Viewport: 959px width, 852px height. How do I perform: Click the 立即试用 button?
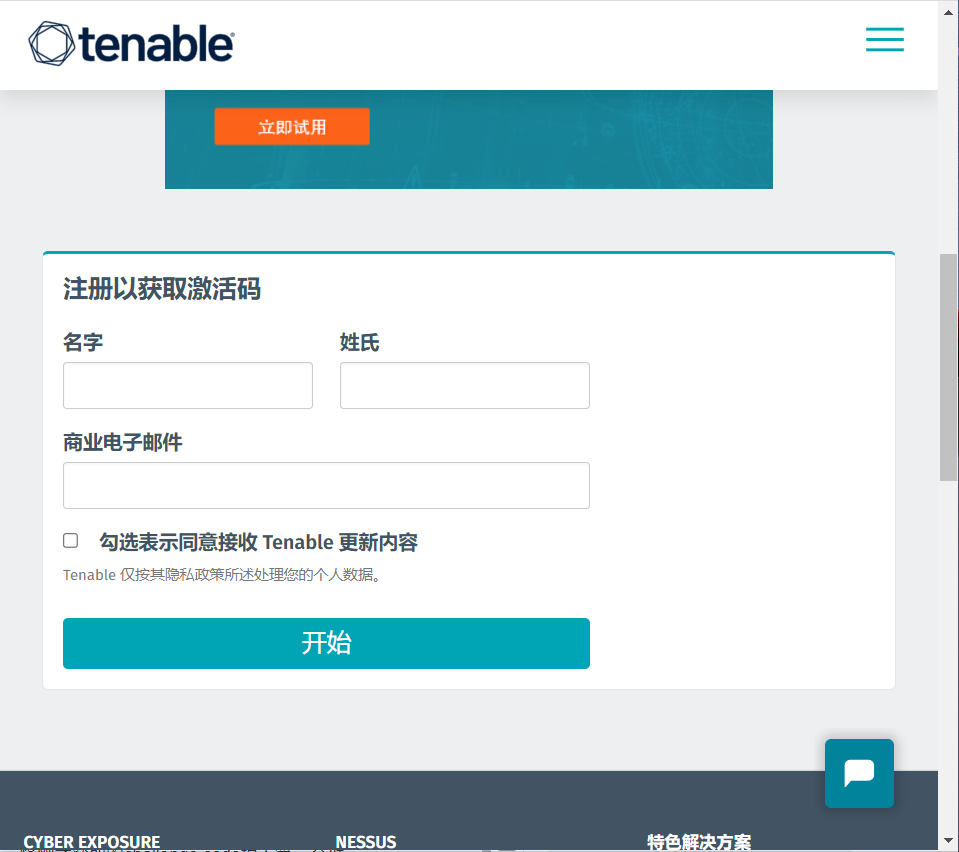tap(291, 126)
